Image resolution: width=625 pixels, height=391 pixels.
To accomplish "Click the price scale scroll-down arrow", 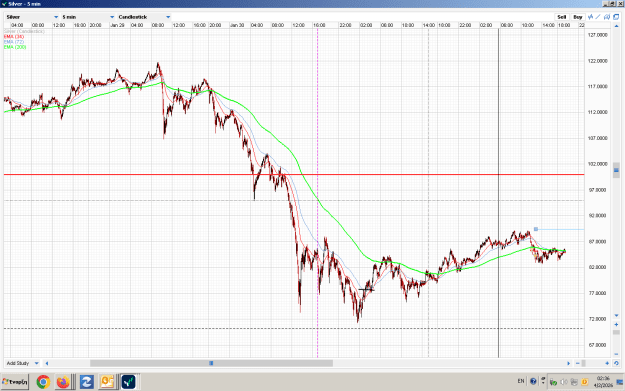I will [x=616, y=315].
